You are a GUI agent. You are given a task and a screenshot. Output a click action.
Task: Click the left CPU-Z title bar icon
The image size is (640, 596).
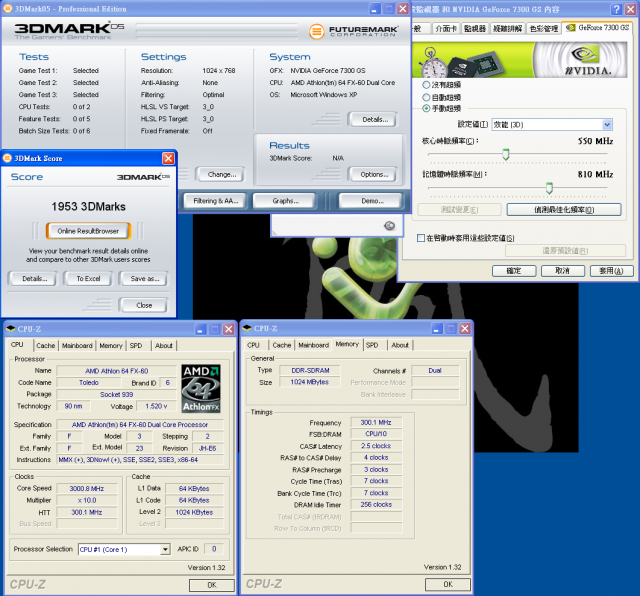[x=11, y=329]
